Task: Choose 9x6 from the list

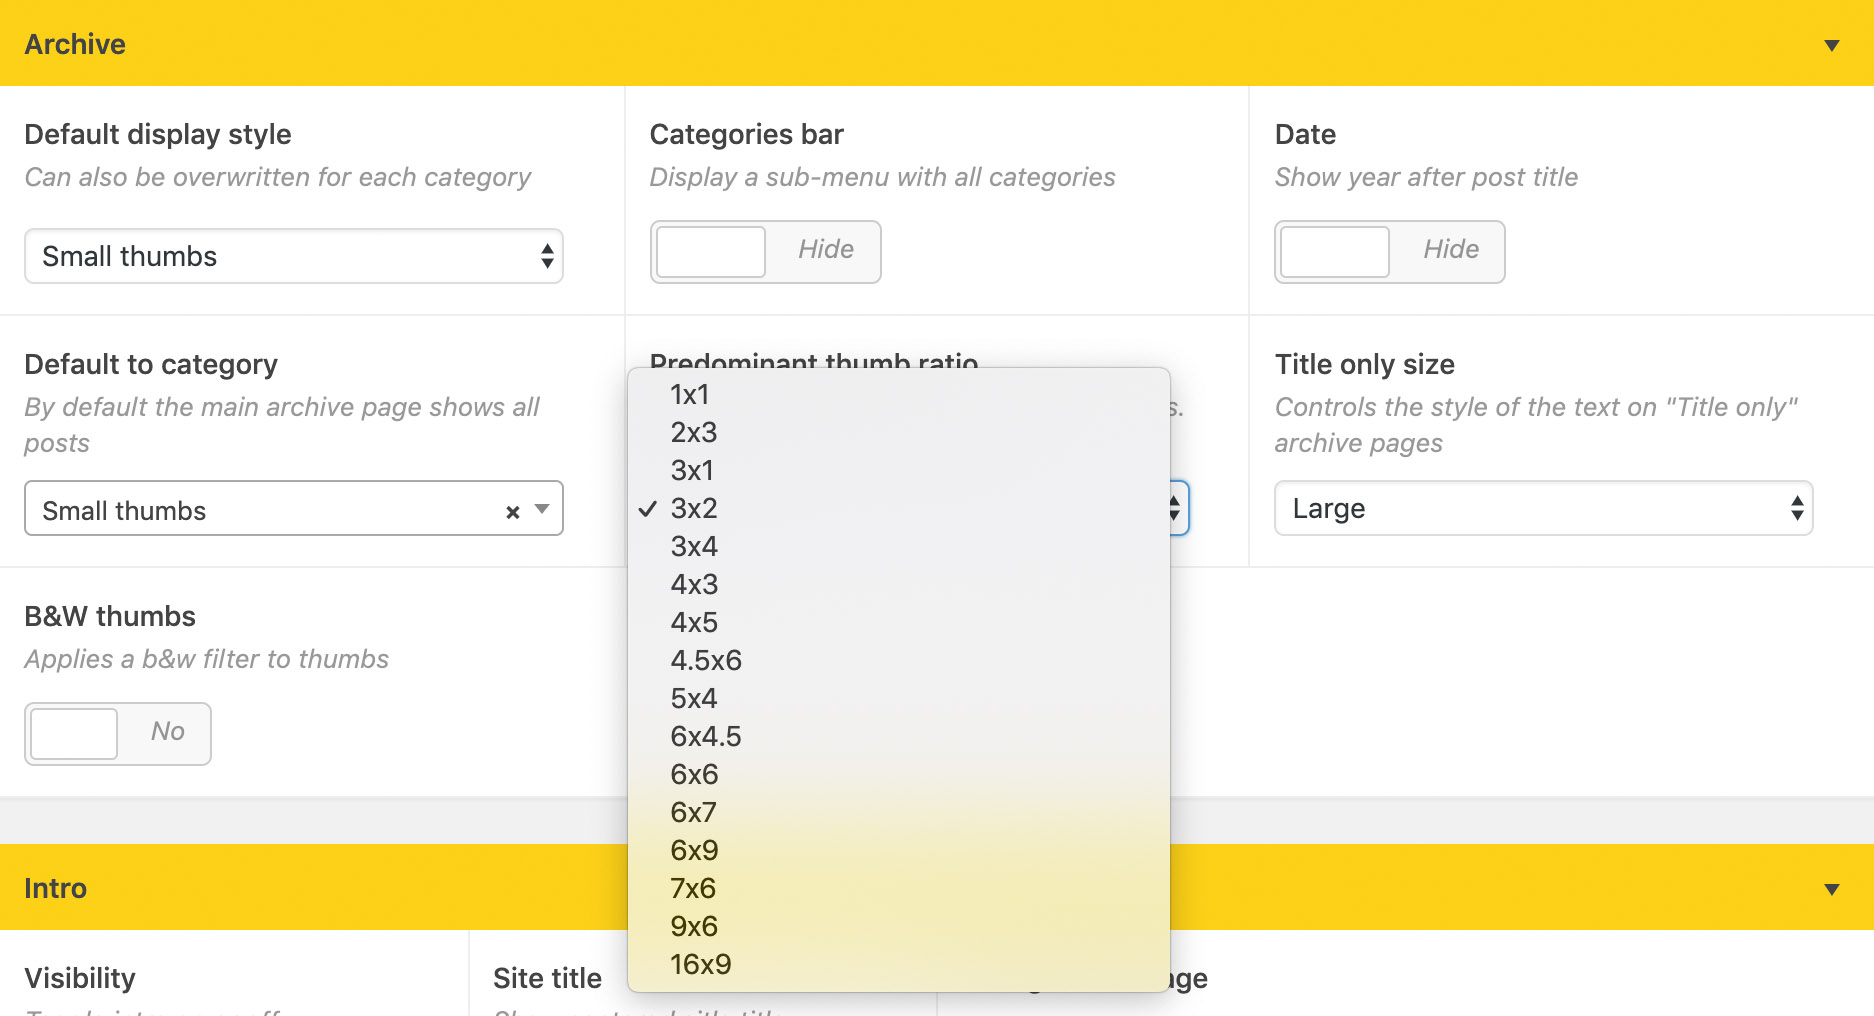Action: [694, 927]
